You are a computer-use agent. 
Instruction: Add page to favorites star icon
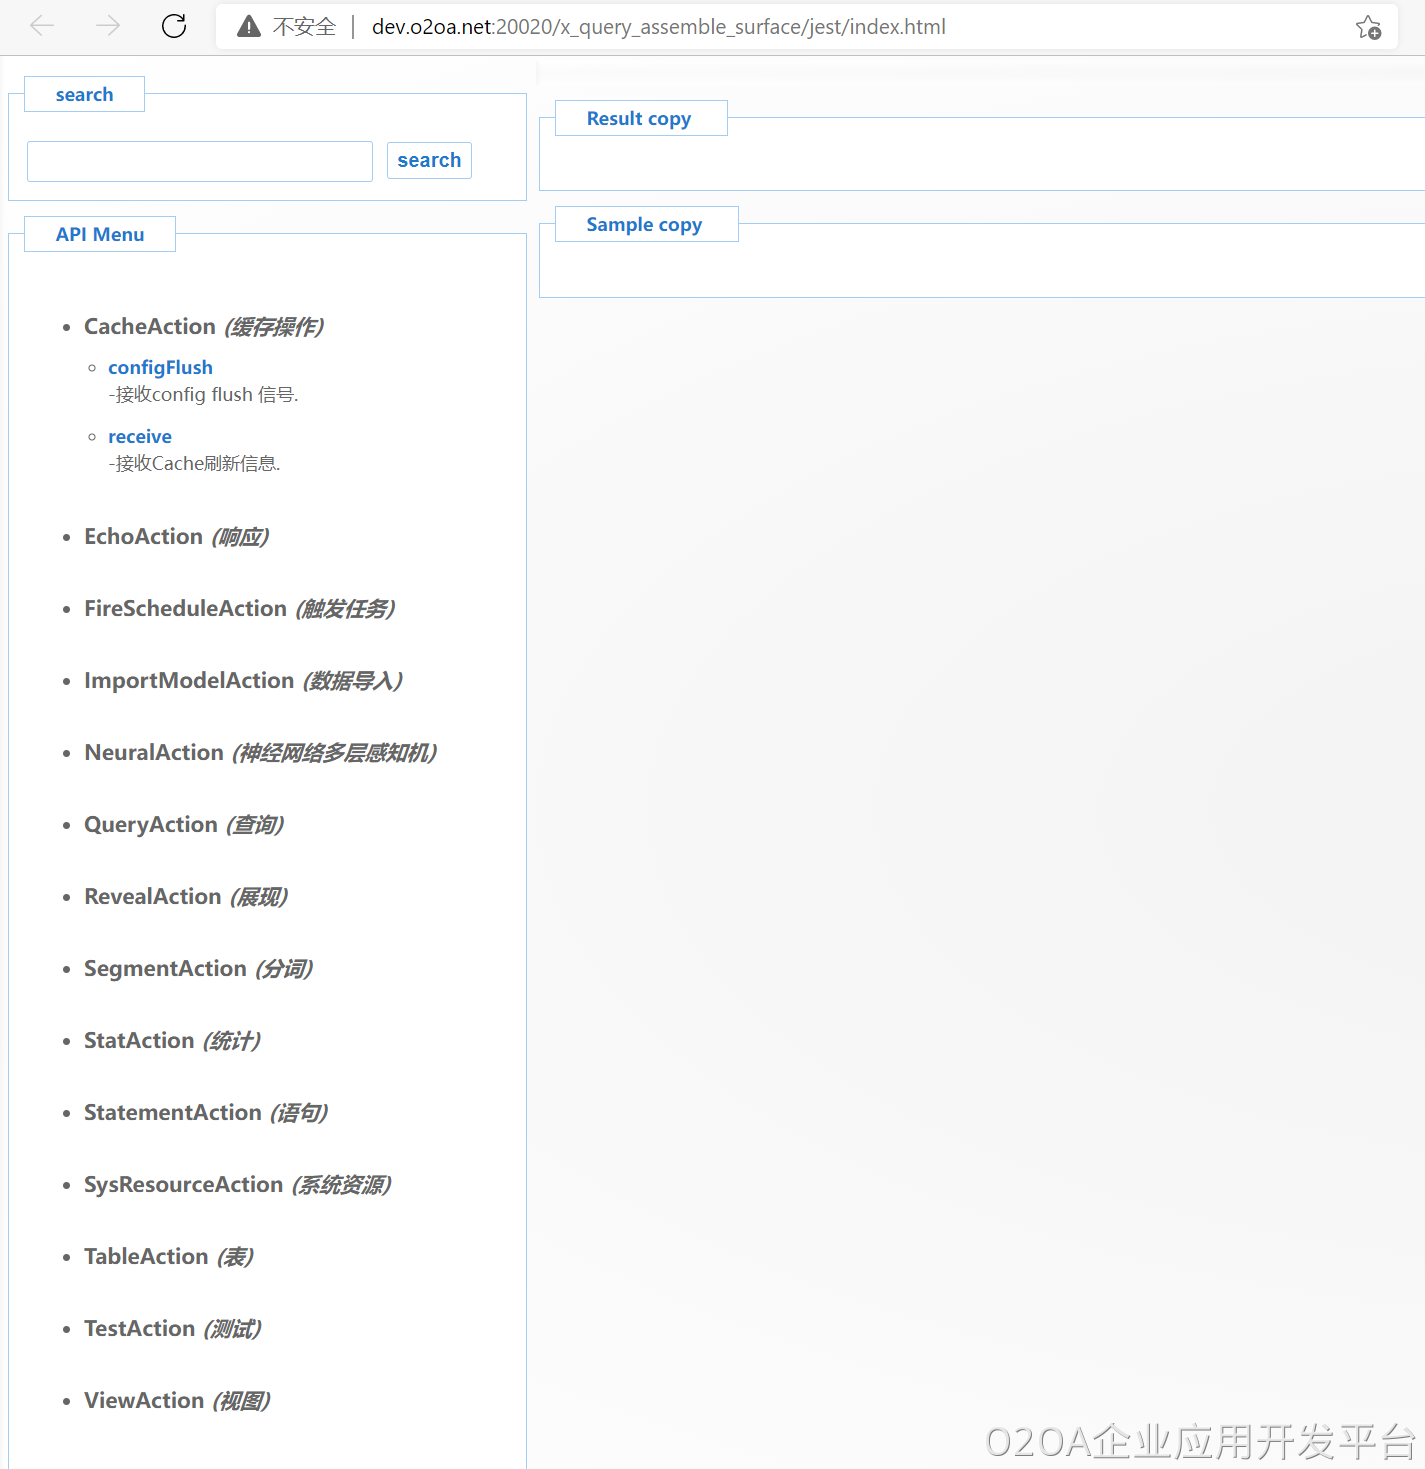click(1368, 27)
